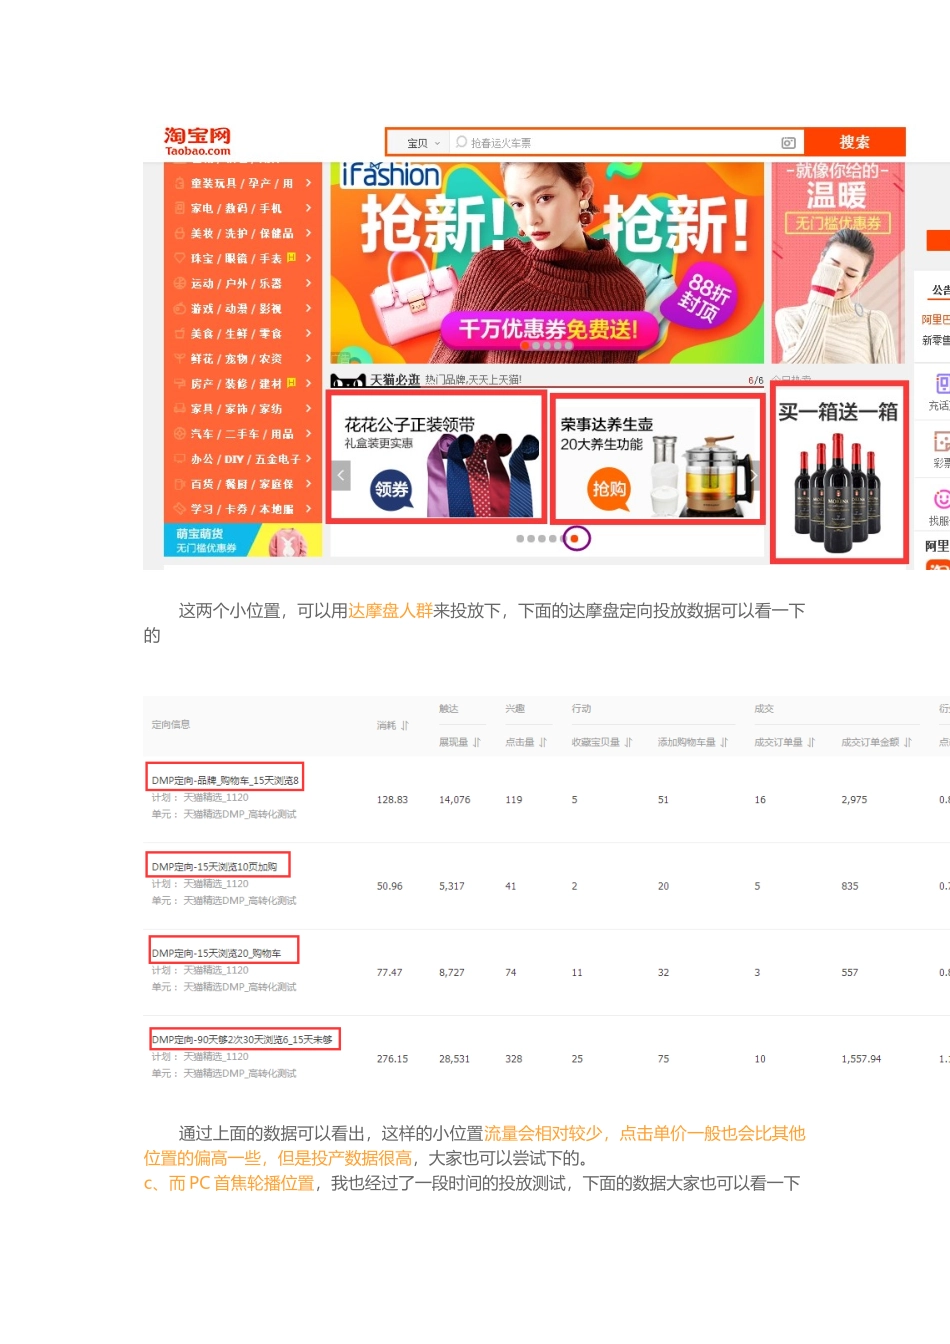Click the icon beside 童装玩具 / 孕产 / 用
This screenshot has width=950, height=1344.
(179, 183)
